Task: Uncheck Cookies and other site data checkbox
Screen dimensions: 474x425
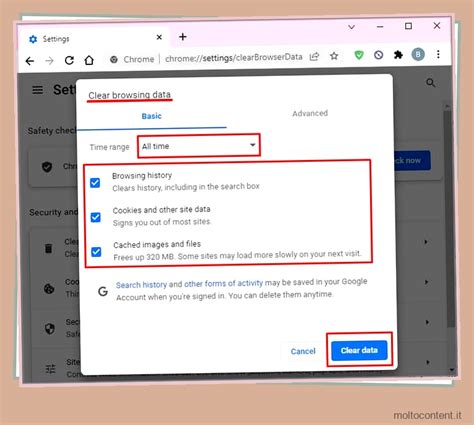Action: [x=96, y=217]
